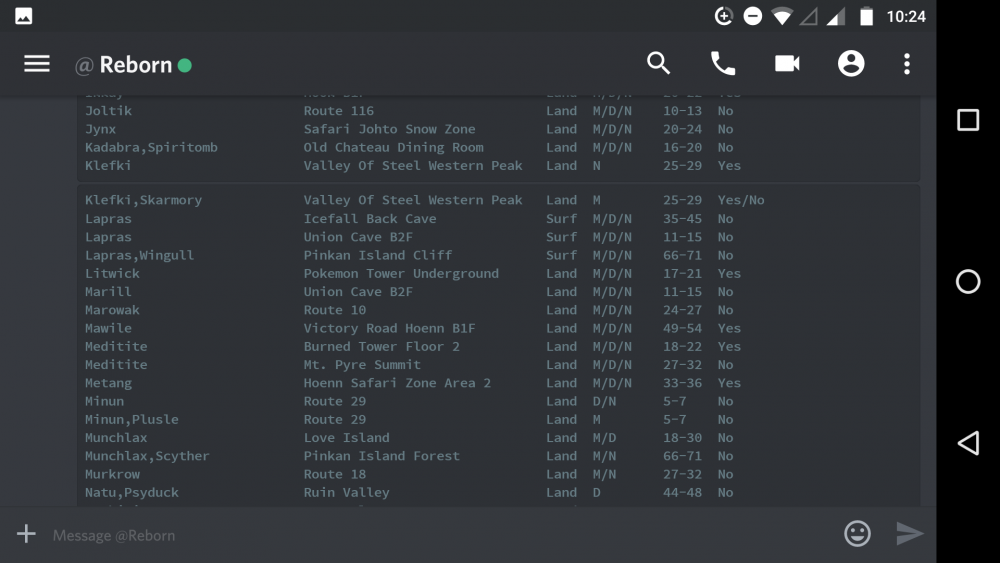This screenshot has height=563, width=1000.
Task: Tap the battery icon in status bar
Action: pyautogui.click(x=866, y=16)
